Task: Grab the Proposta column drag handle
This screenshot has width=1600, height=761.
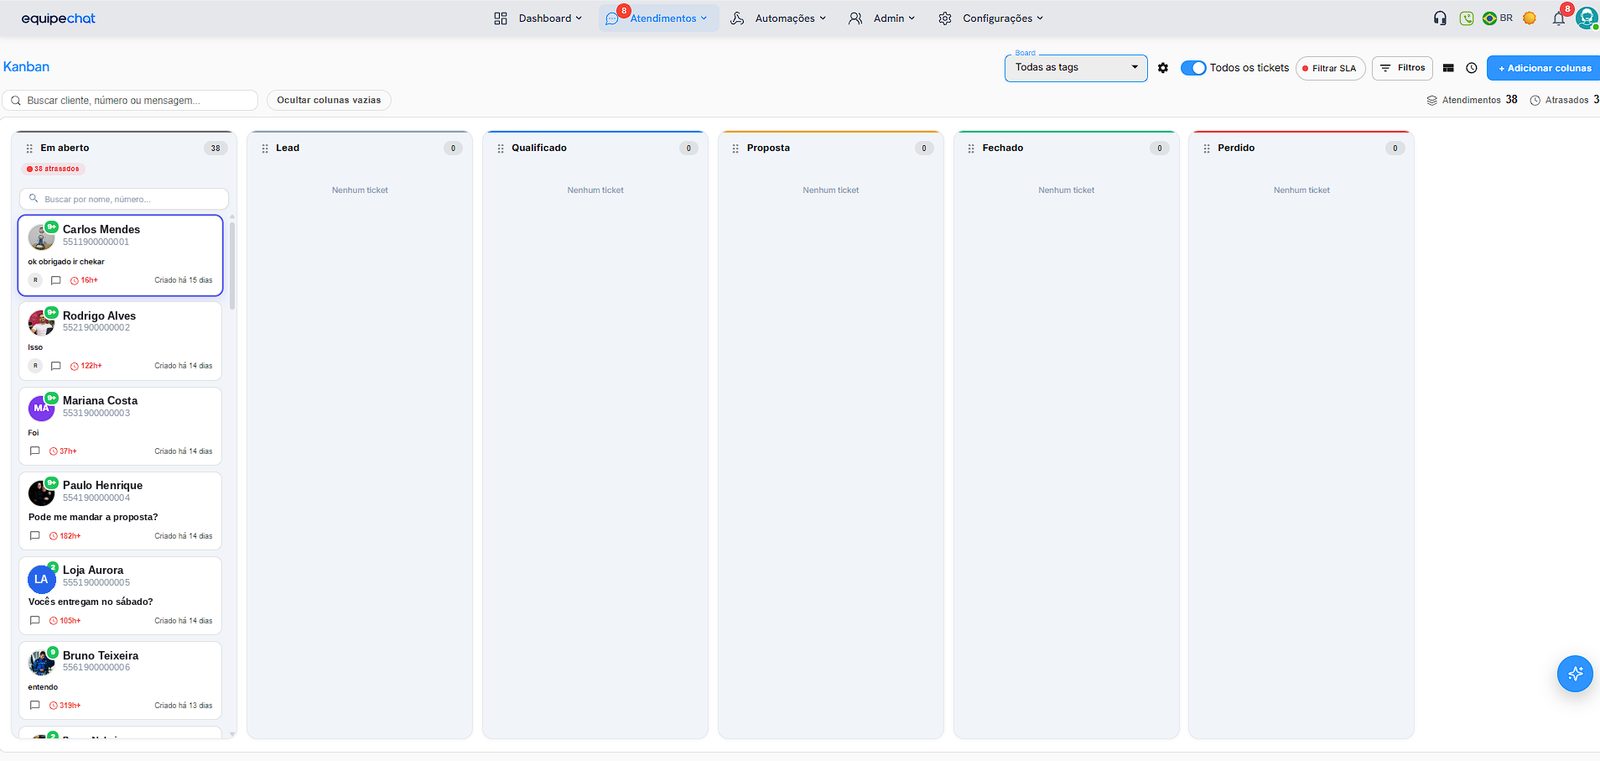Action: click(736, 148)
